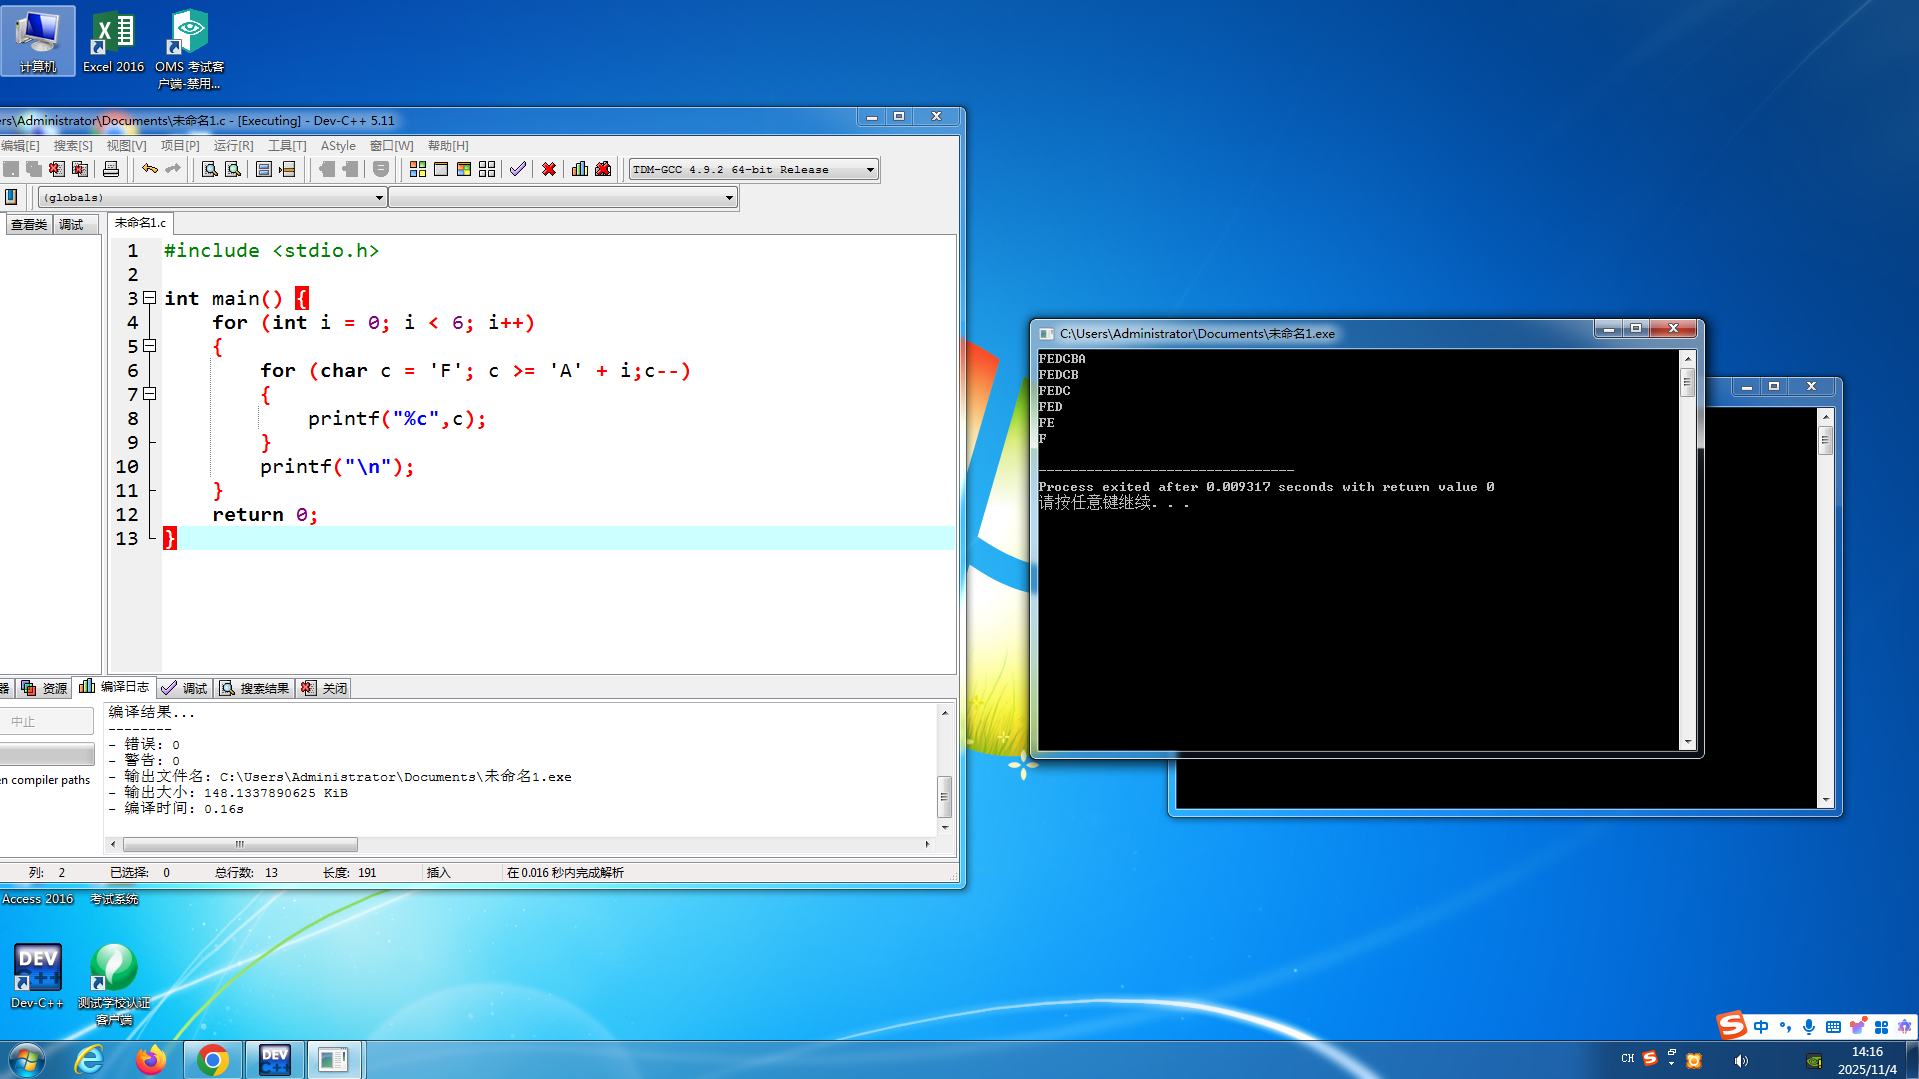Open the TDM-GCC compiler set dropdown
Image resolution: width=1919 pixels, height=1079 pixels.
tap(754, 169)
